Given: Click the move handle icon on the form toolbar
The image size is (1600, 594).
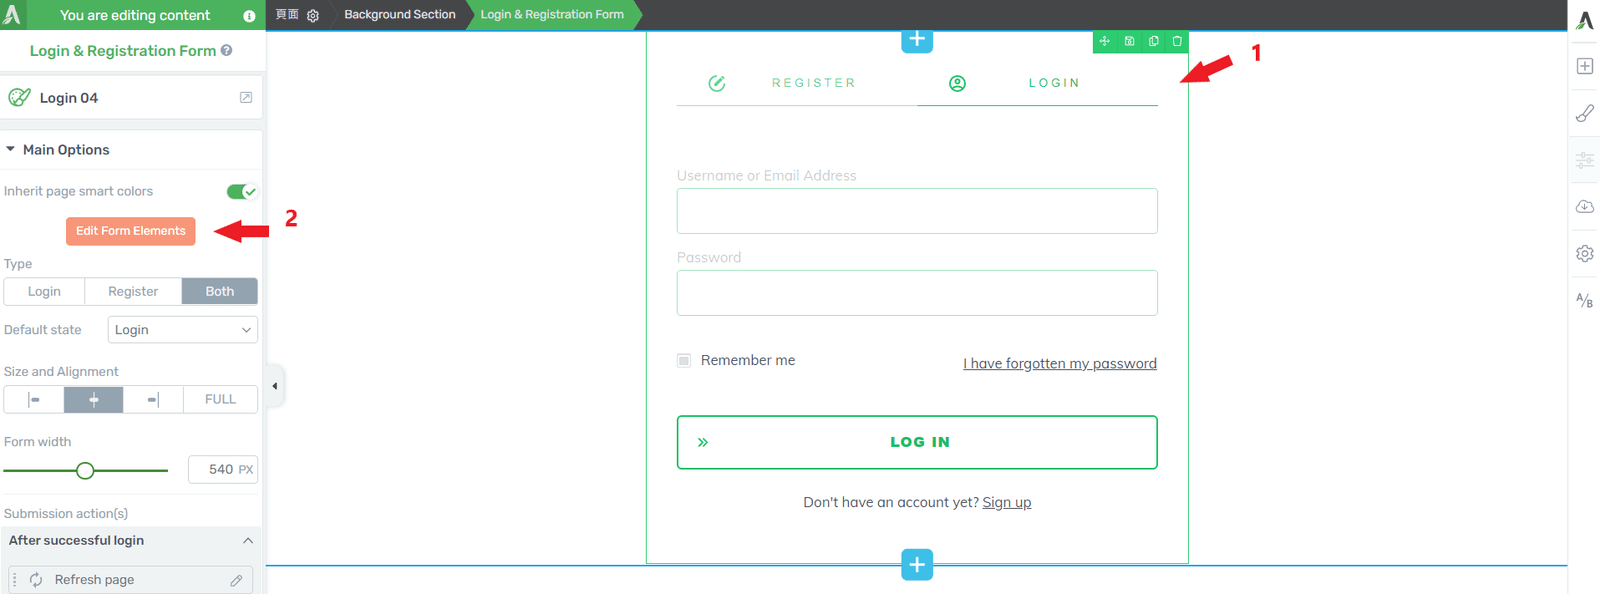Looking at the screenshot, I should pyautogui.click(x=1104, y=41).
